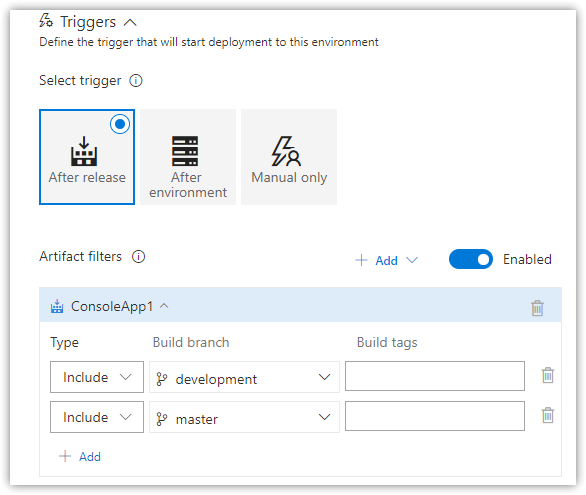The width and height of the screenshot is (586, 495).
Task: Open the Type dropdown for development row
Action: [x=97, y=377]
